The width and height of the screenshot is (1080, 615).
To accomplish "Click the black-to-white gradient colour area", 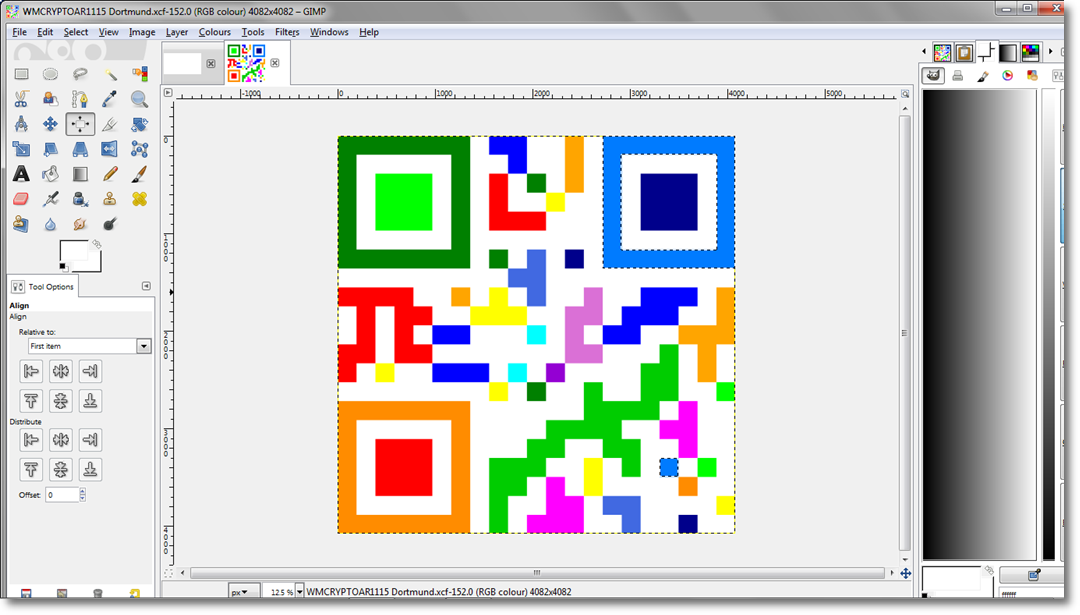I will point(979,324).
